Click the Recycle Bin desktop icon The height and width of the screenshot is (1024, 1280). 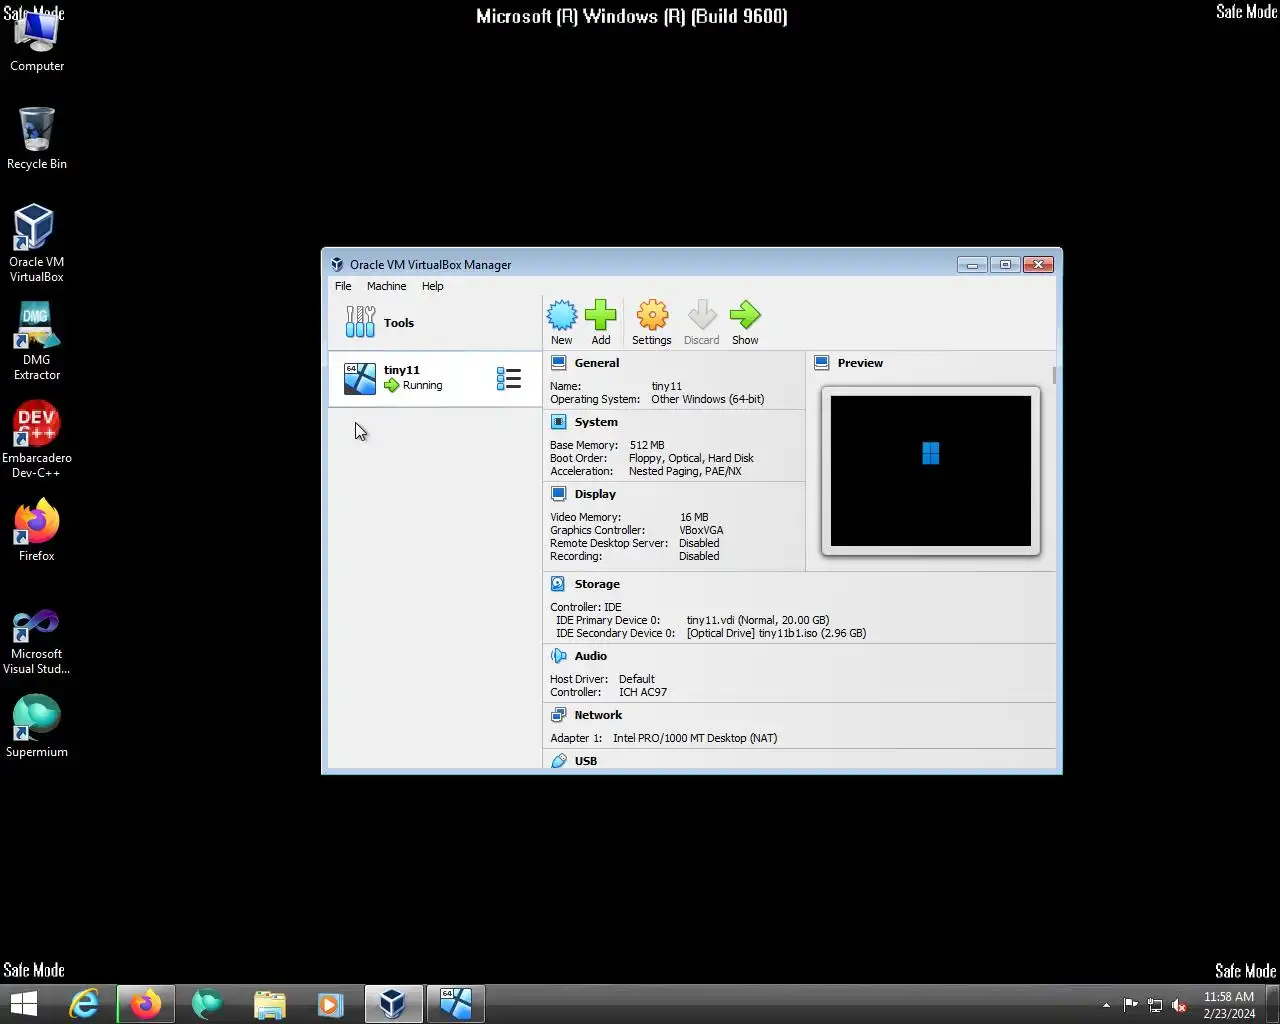[37, 138]
